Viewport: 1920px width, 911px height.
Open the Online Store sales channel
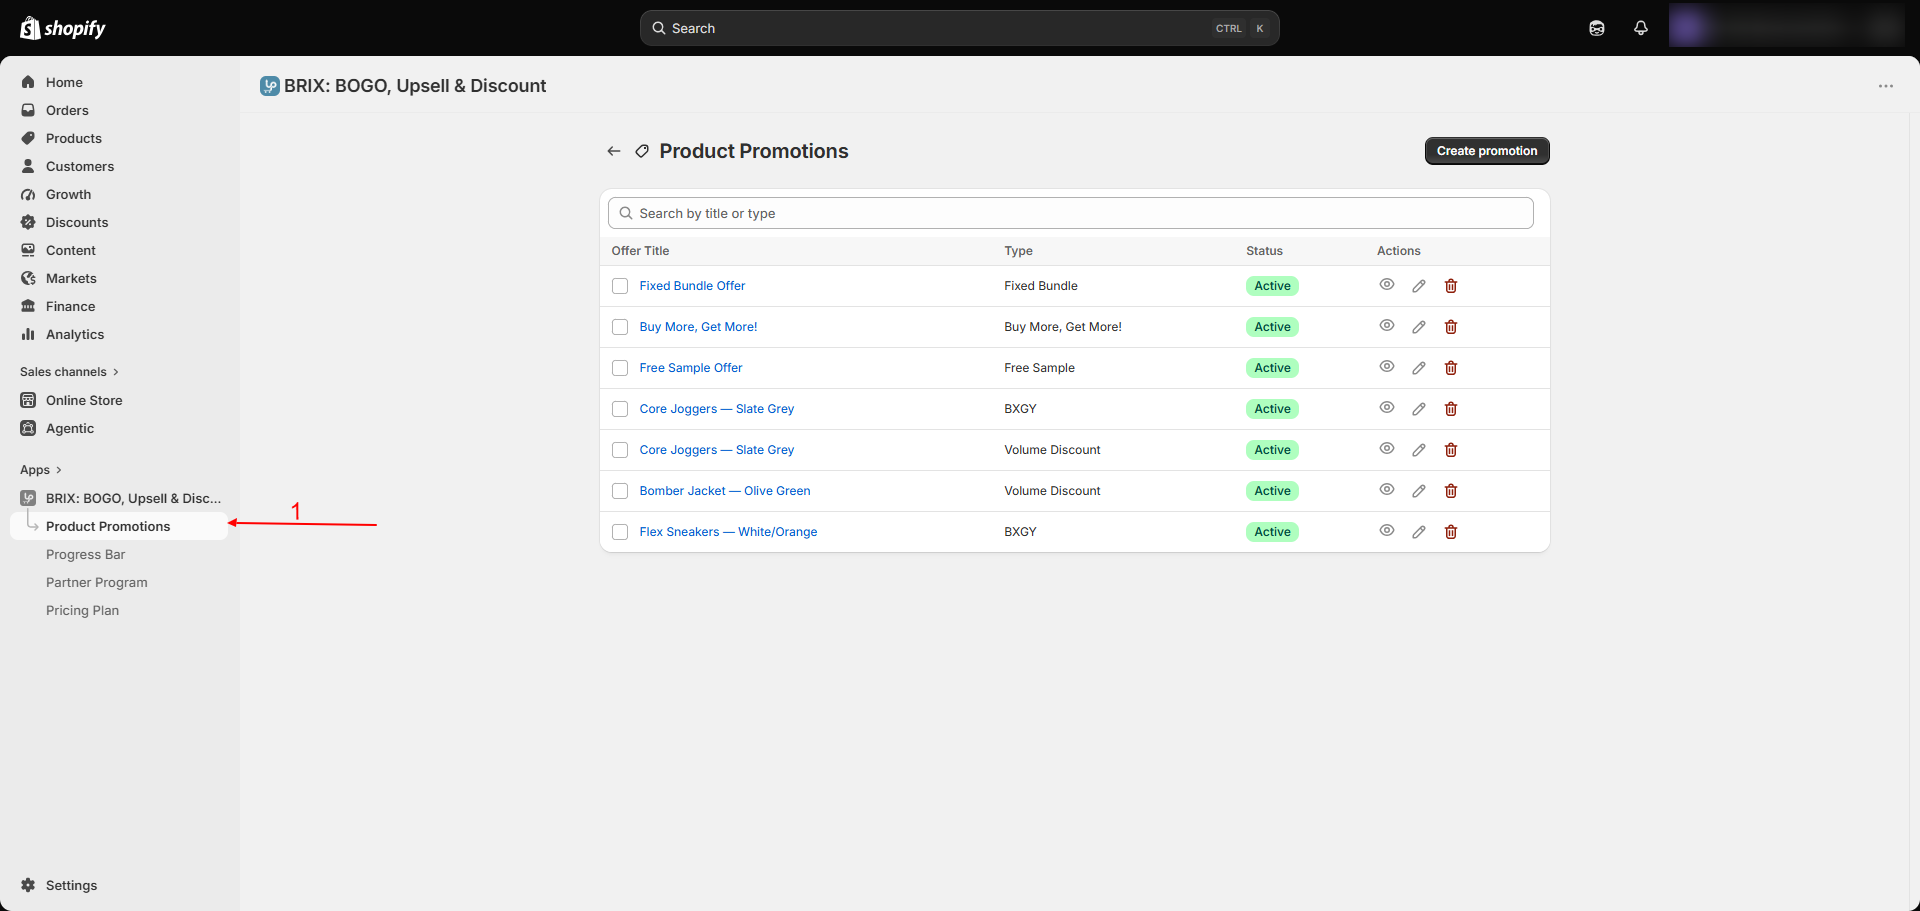coord(84,400)
